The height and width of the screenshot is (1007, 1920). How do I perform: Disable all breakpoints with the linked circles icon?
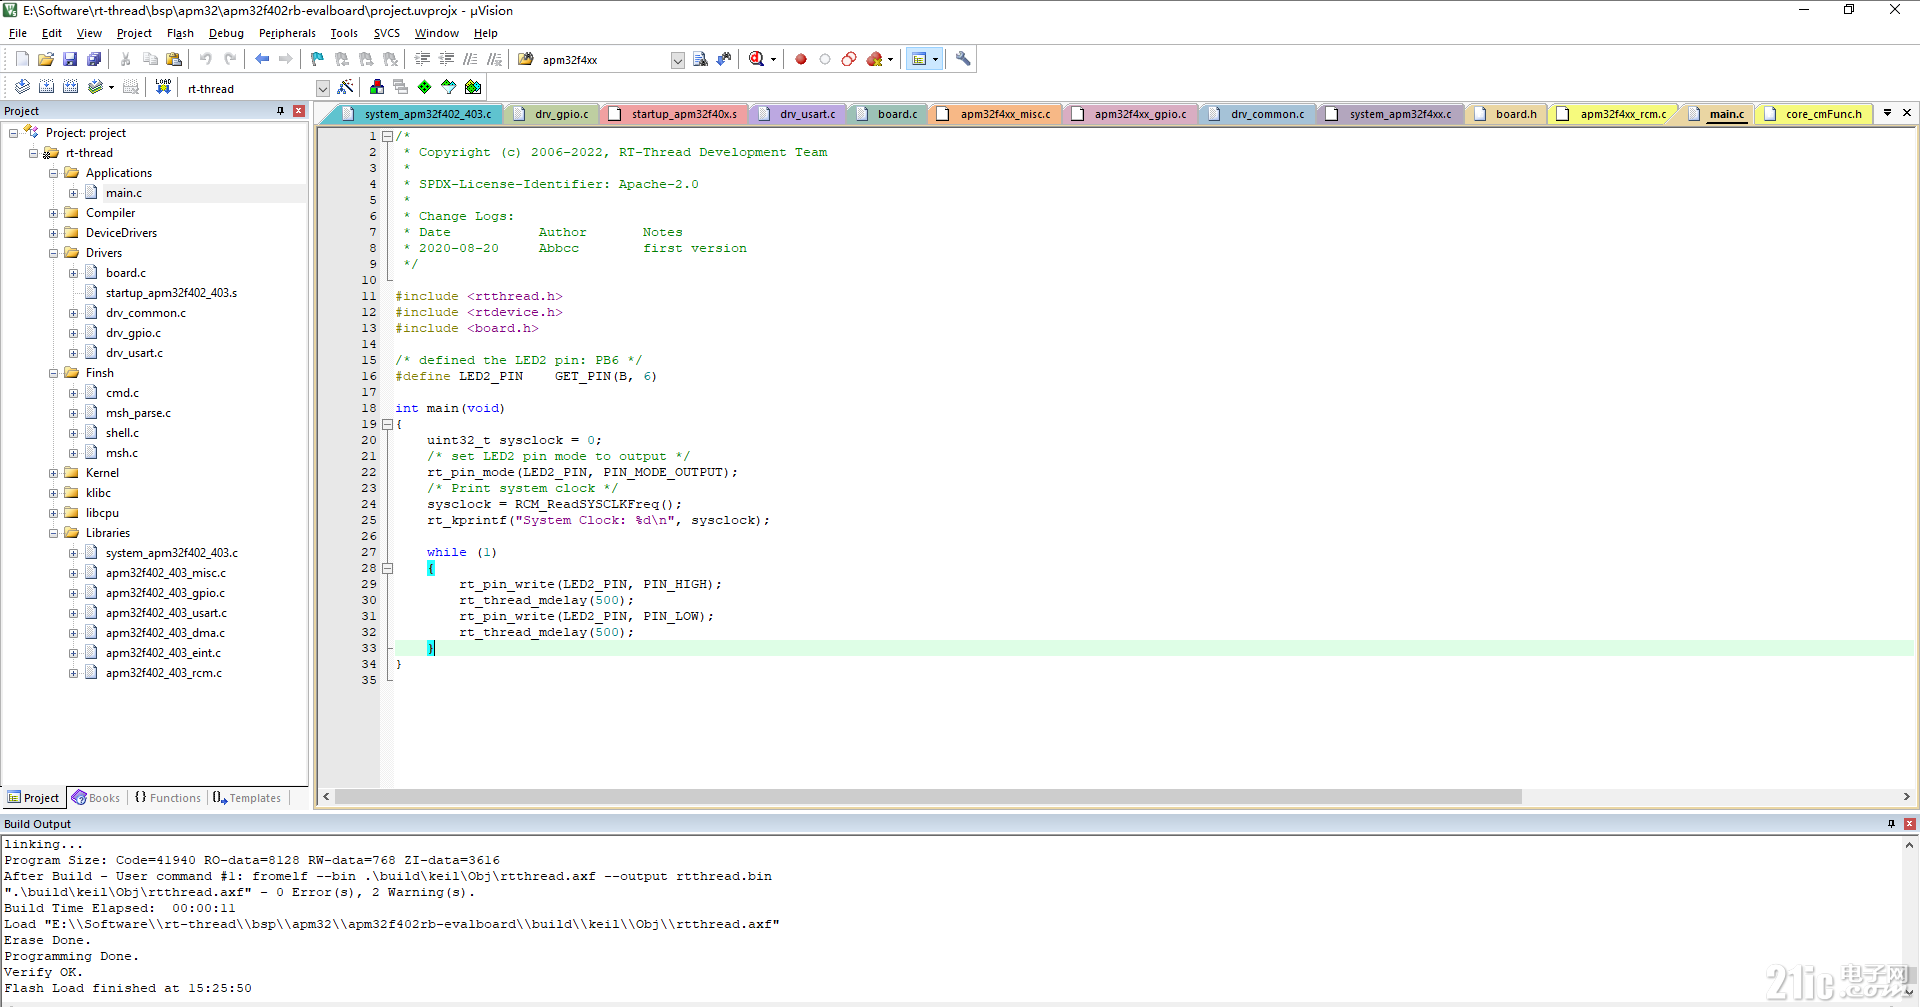[849, 59]
